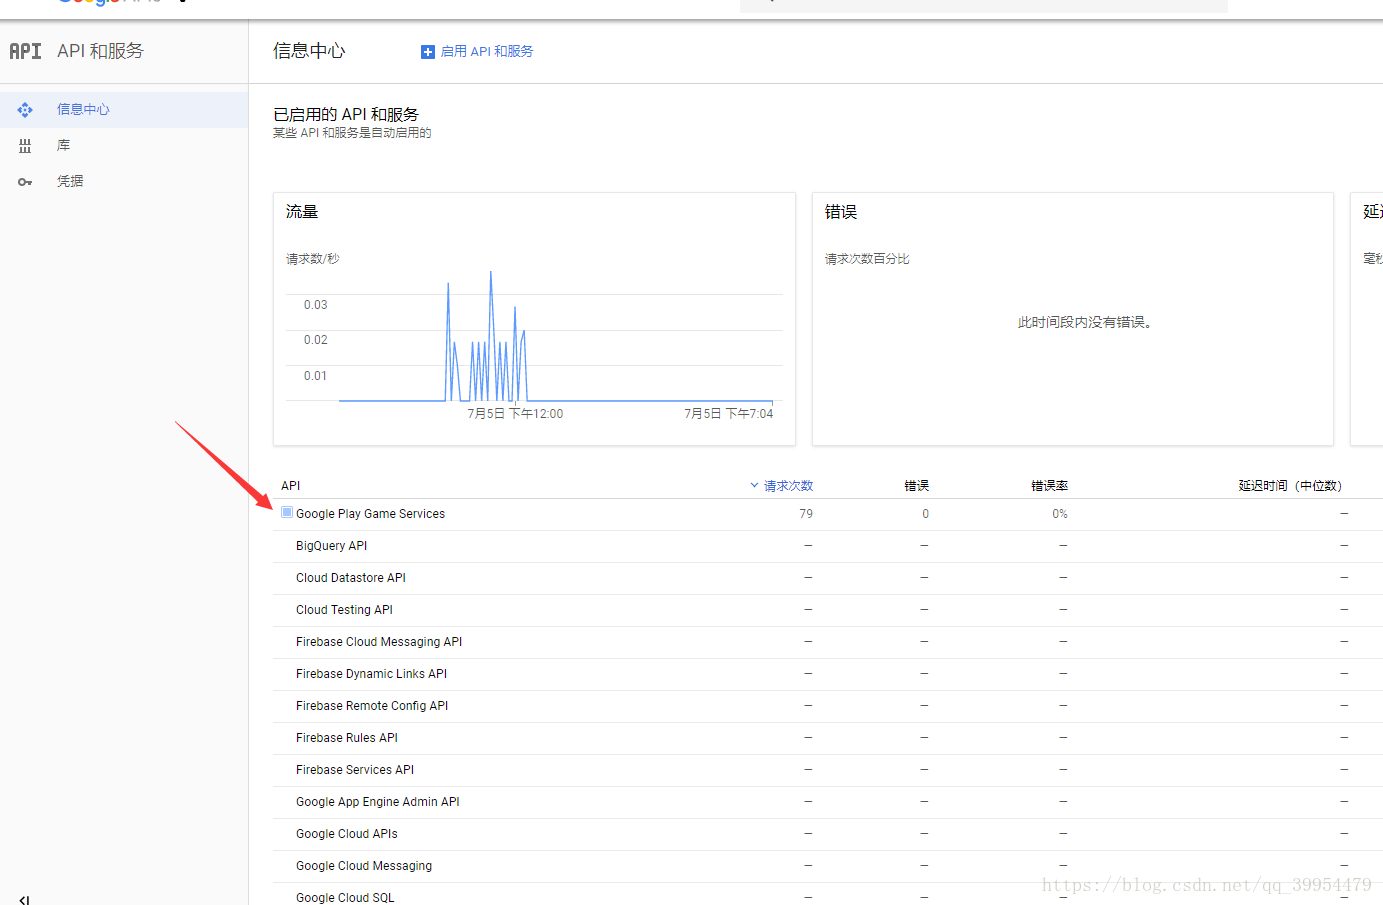This screenshot has height=905, width=1383.
Task: Click the API logo in the sidebar header
Action: coord(25,51)
